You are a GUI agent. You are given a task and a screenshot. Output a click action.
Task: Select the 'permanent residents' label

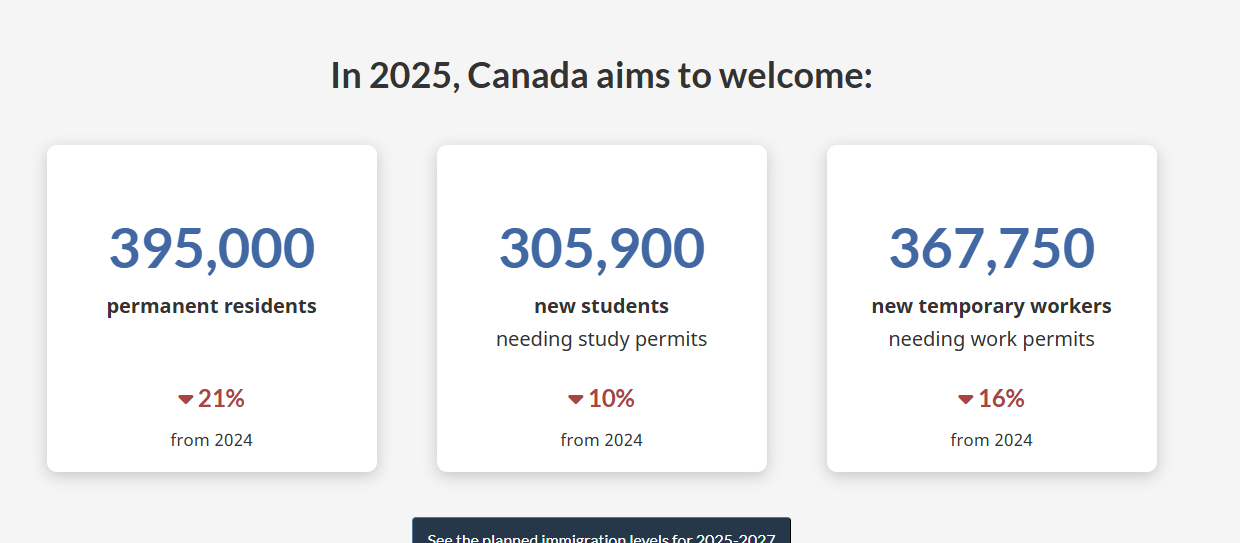click(x=212, y=306)
